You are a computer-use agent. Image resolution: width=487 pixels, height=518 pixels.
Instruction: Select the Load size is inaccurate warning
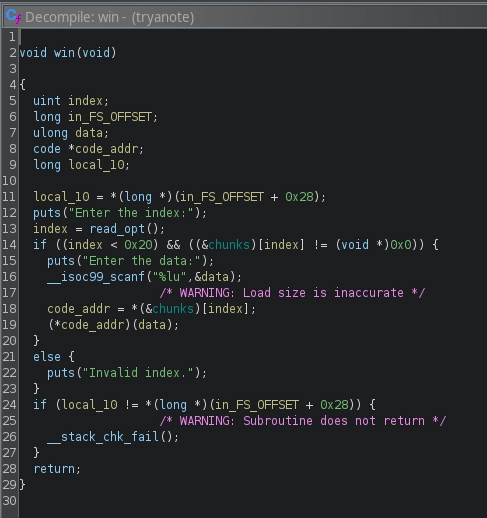tap(292, 293)
